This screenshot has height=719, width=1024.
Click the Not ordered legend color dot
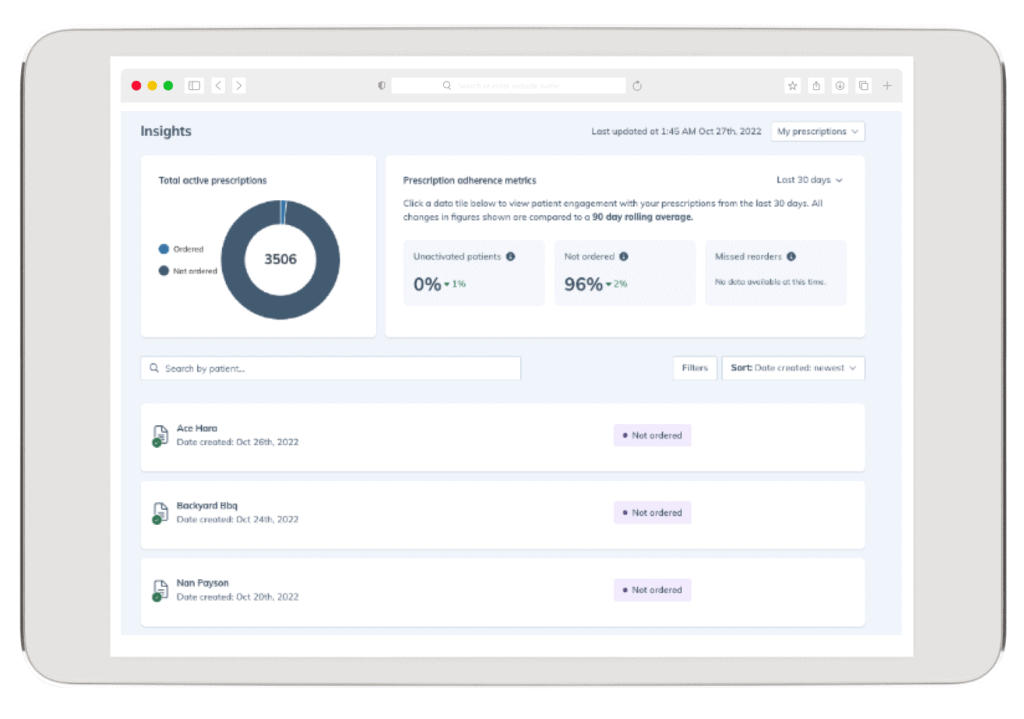[164, 270]
